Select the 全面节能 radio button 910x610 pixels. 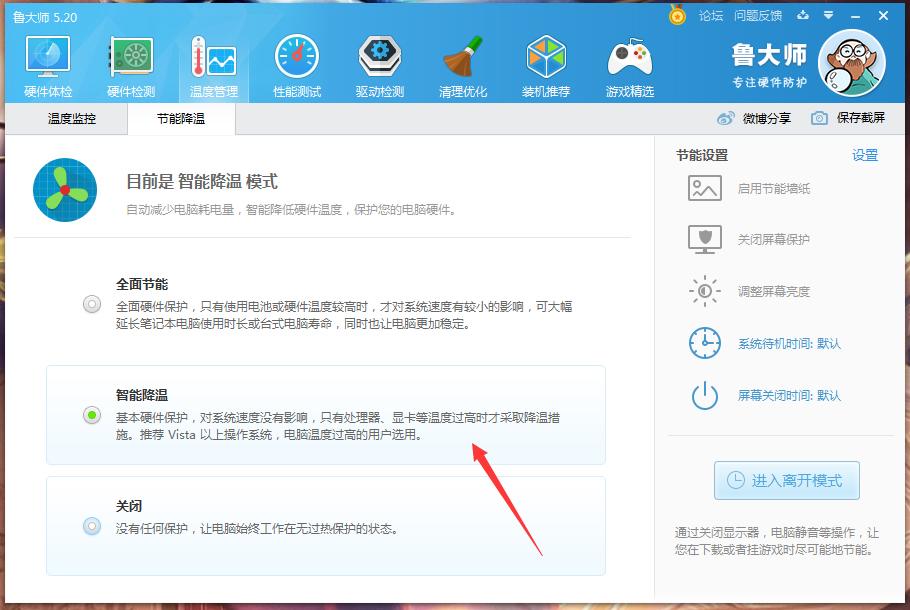tap(92, 304)
